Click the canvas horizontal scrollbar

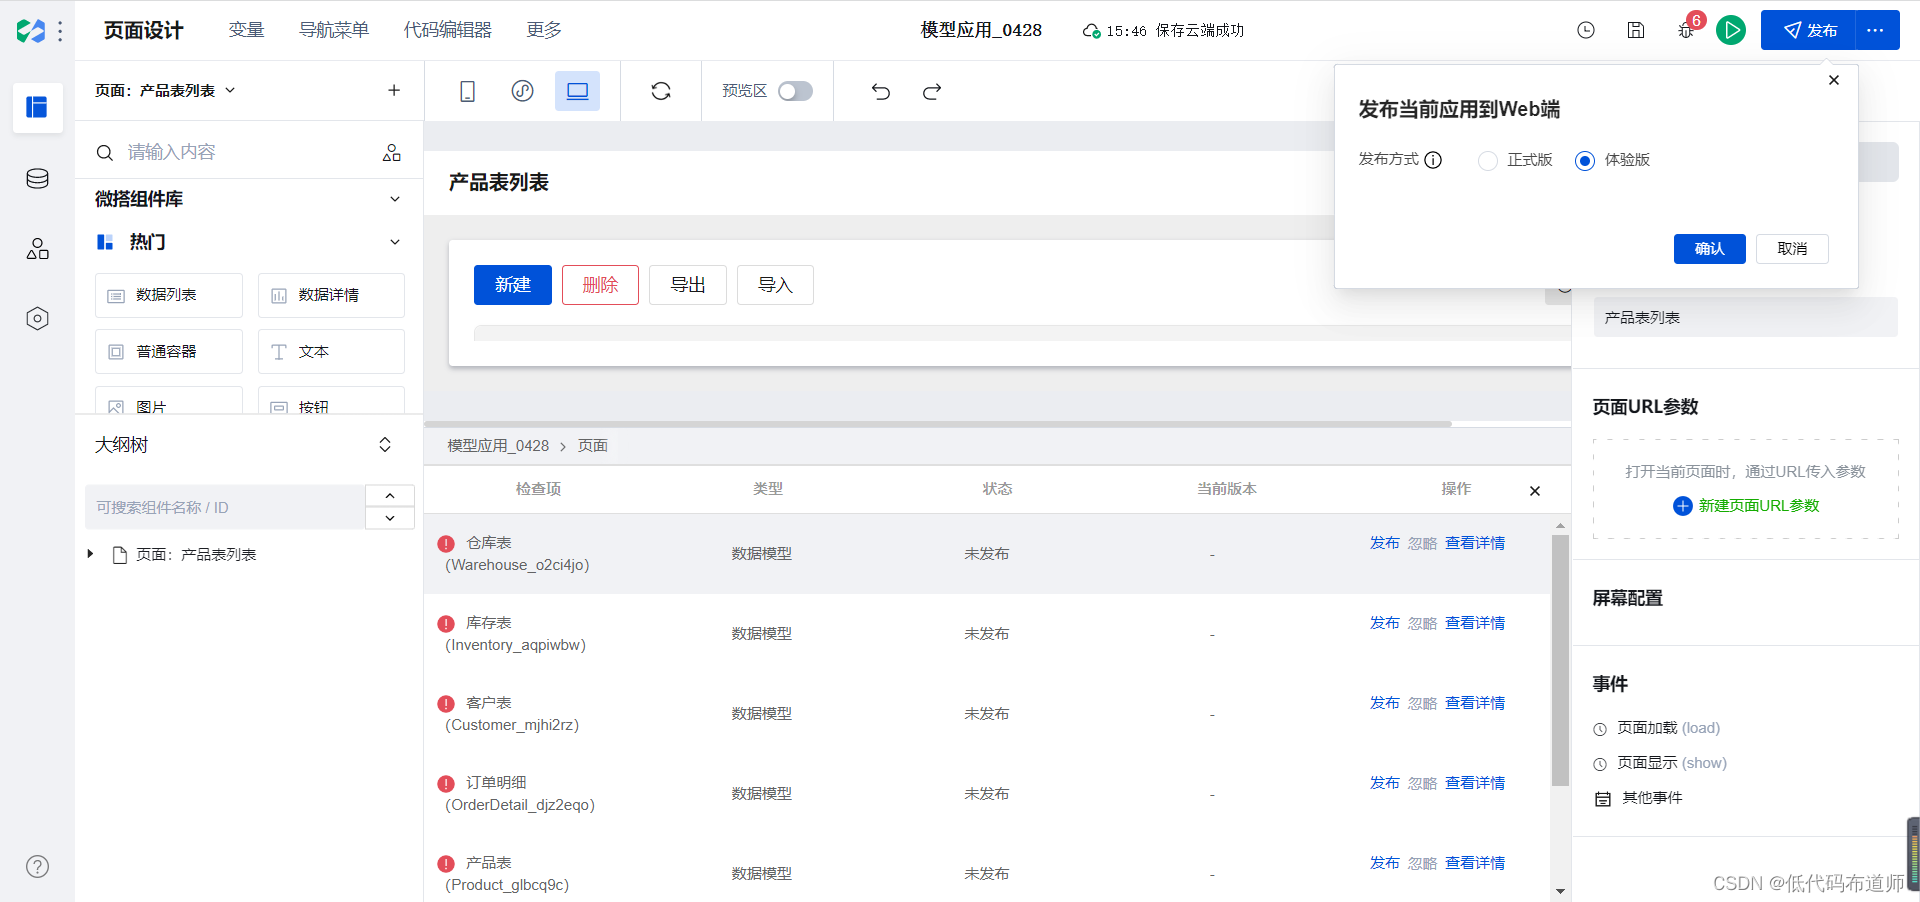(x=938, y=424)
